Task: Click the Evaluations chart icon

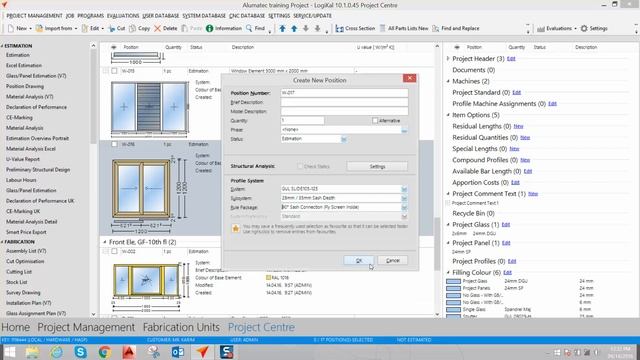Action: coord(541,28)
